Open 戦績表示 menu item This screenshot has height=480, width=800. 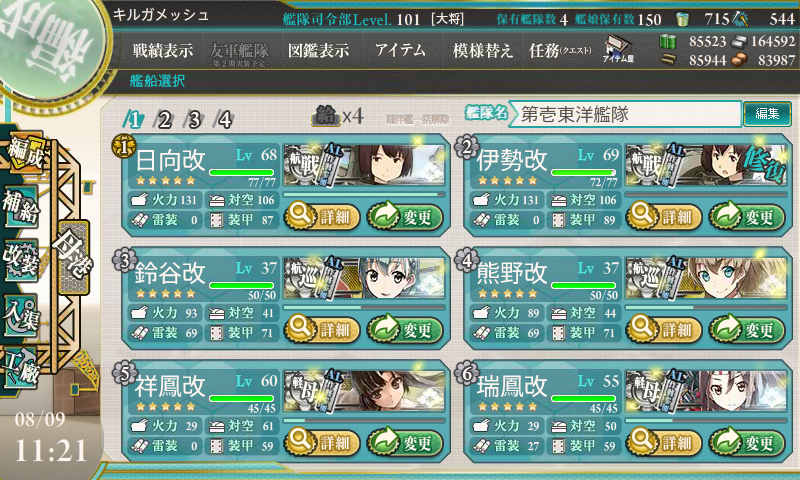point(162,50)
